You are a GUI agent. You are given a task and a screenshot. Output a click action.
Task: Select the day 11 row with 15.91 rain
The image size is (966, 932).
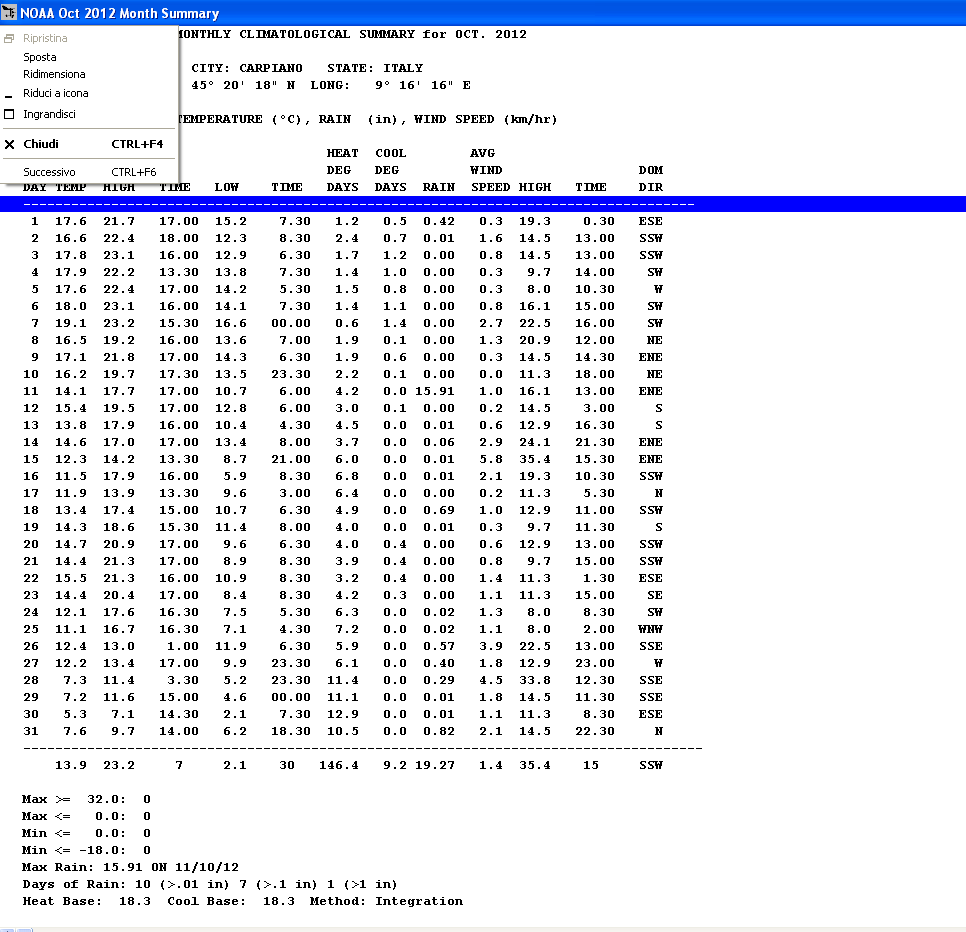click(x=342, y=391)
